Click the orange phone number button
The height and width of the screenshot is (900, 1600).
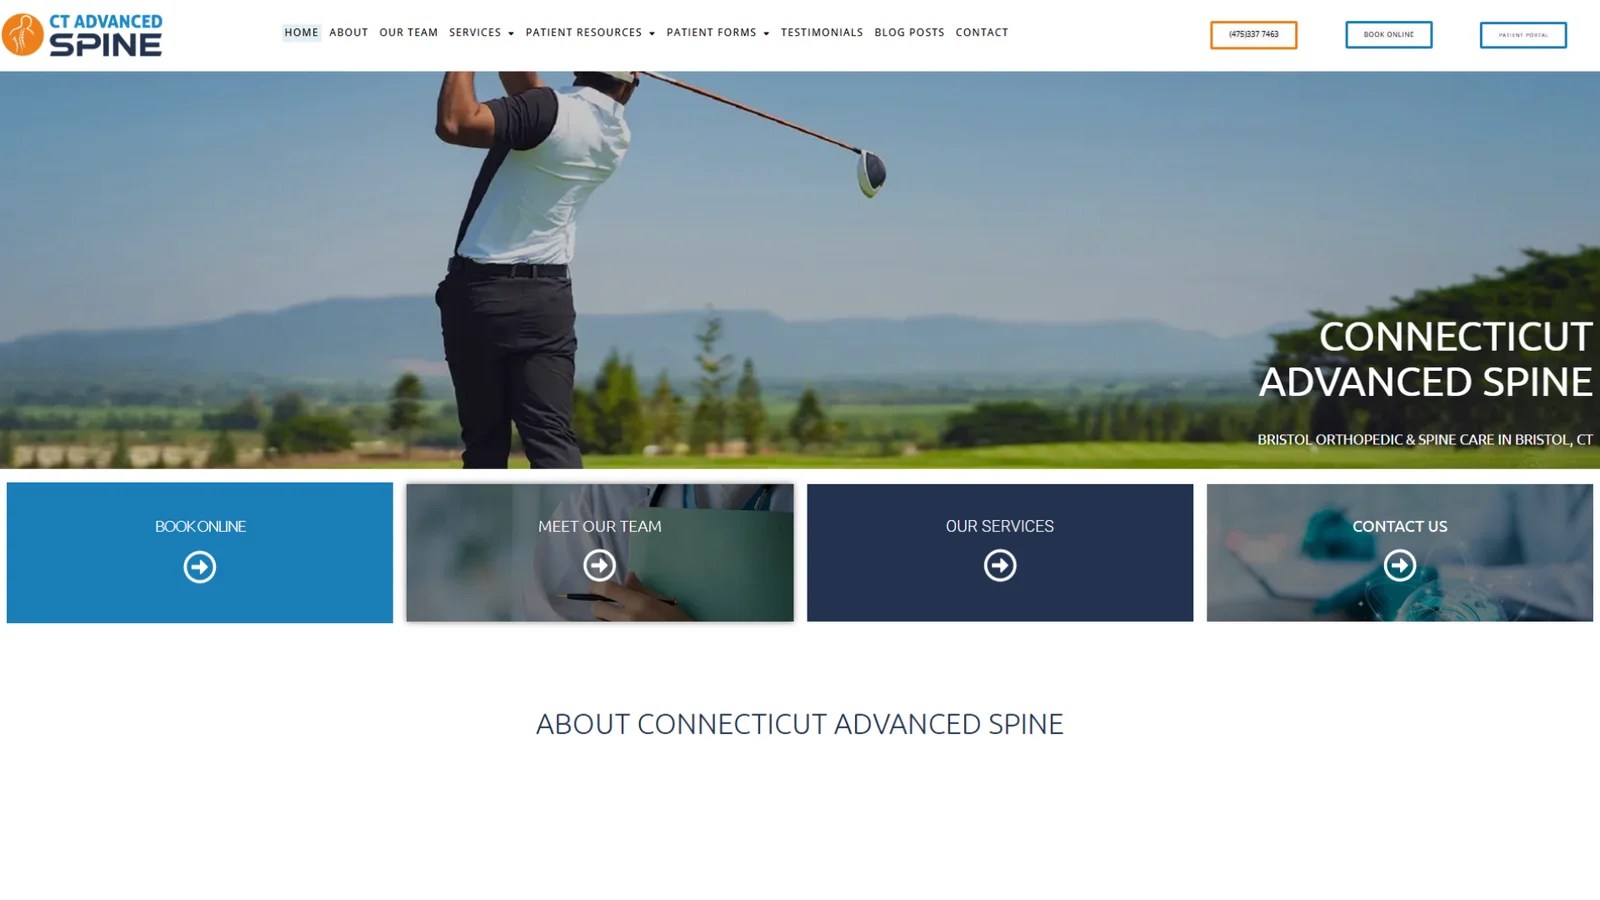click(1253, 34)
